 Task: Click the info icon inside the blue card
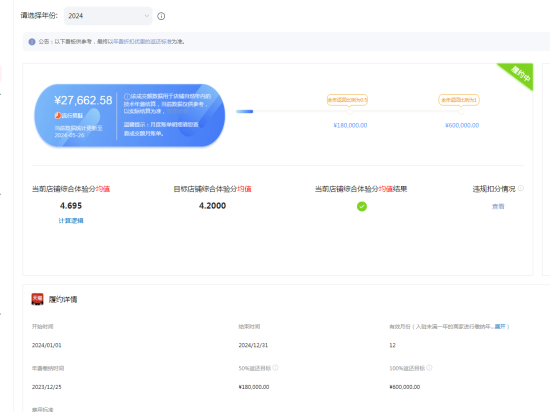[x=127, y=96]
